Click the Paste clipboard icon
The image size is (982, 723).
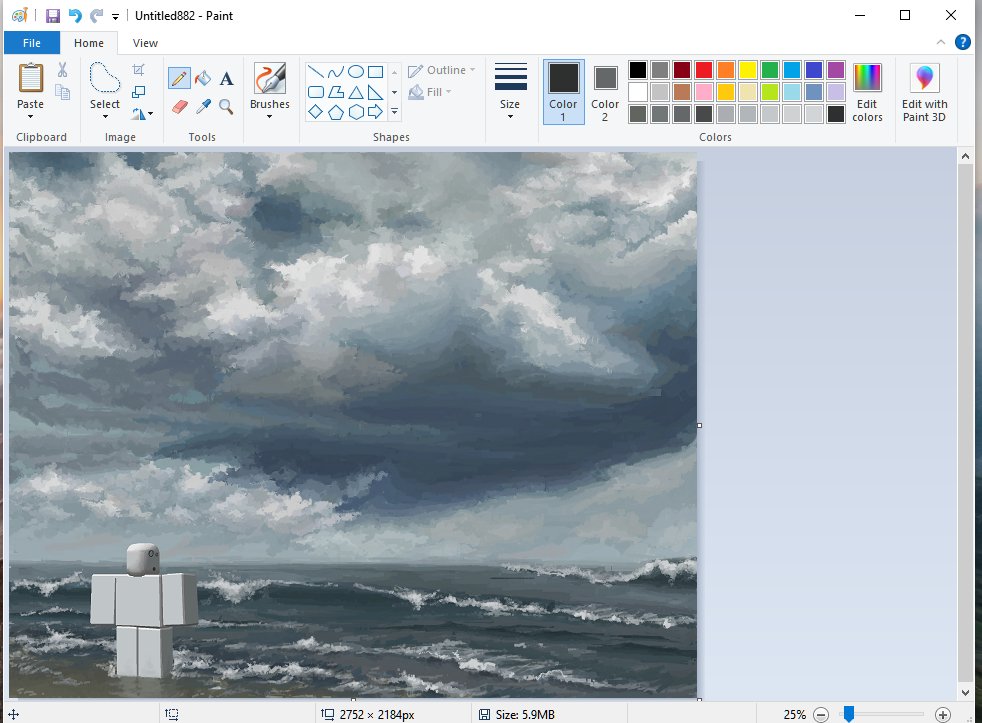31,78
